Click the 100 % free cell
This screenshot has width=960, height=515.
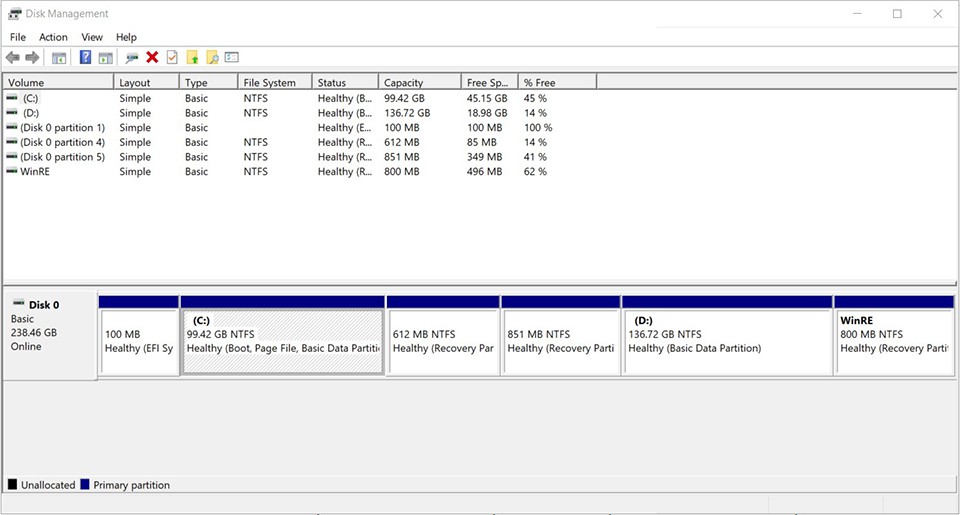(x=538, y=127)
